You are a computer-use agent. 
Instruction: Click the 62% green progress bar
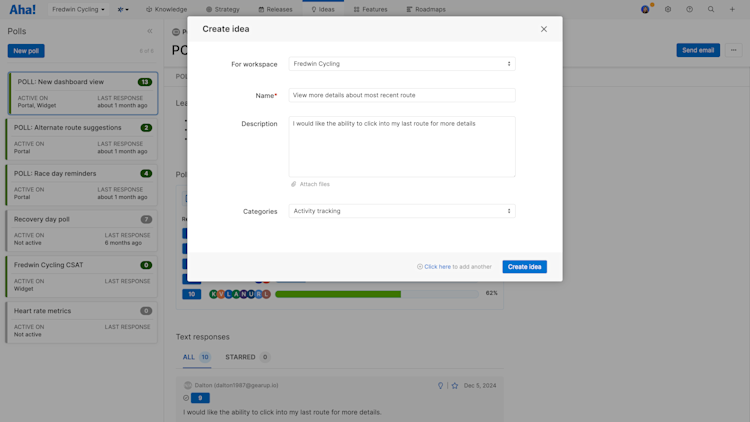(x=338, y=294)
